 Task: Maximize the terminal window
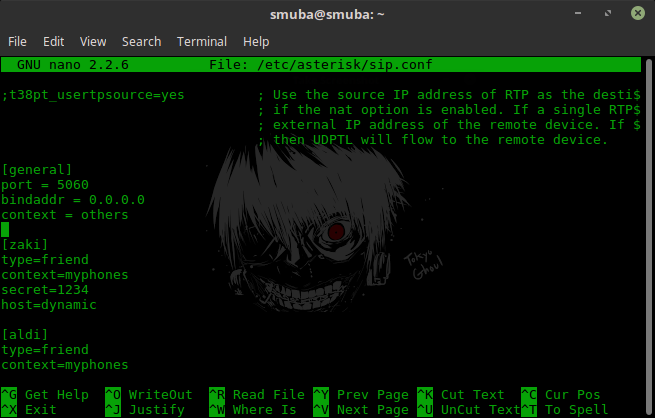[608, 13]
